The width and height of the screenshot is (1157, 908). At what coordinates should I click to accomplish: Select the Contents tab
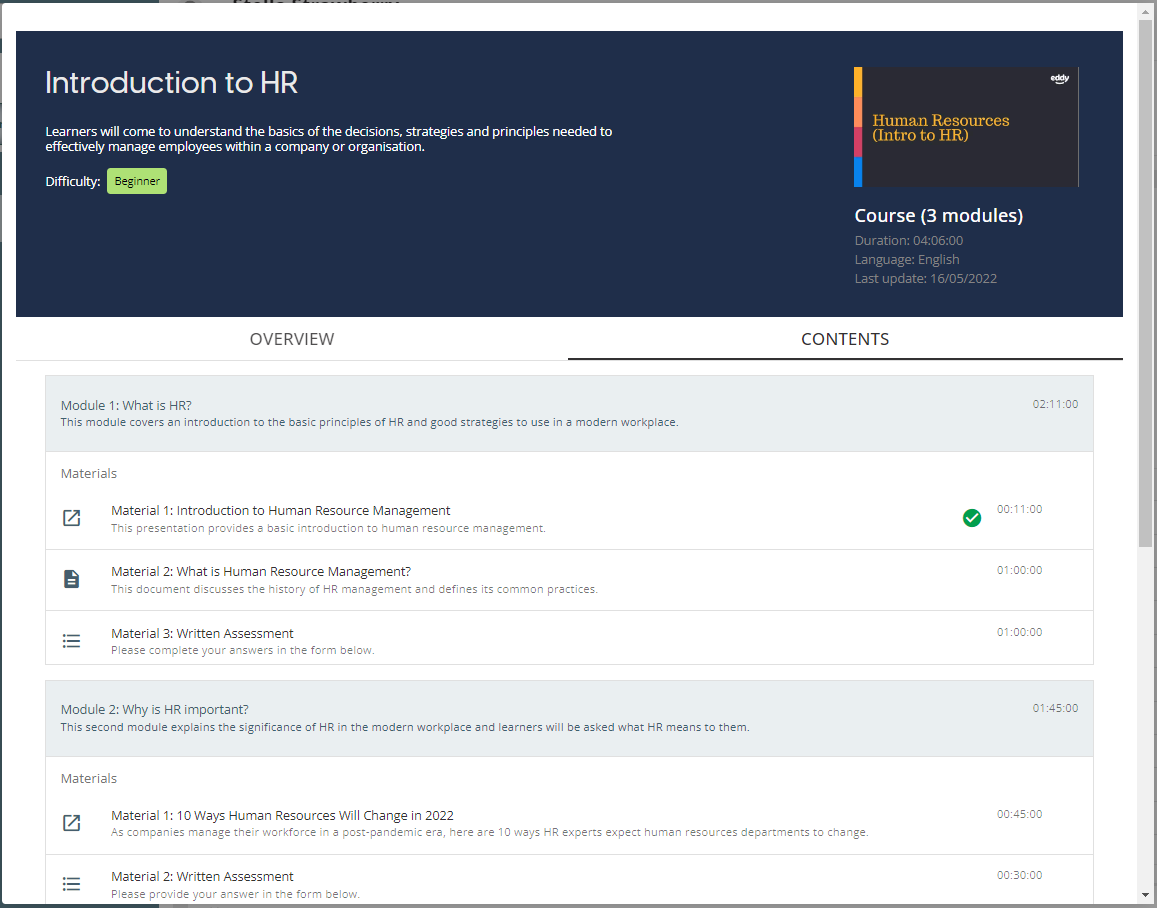click(x=845, y=339)
